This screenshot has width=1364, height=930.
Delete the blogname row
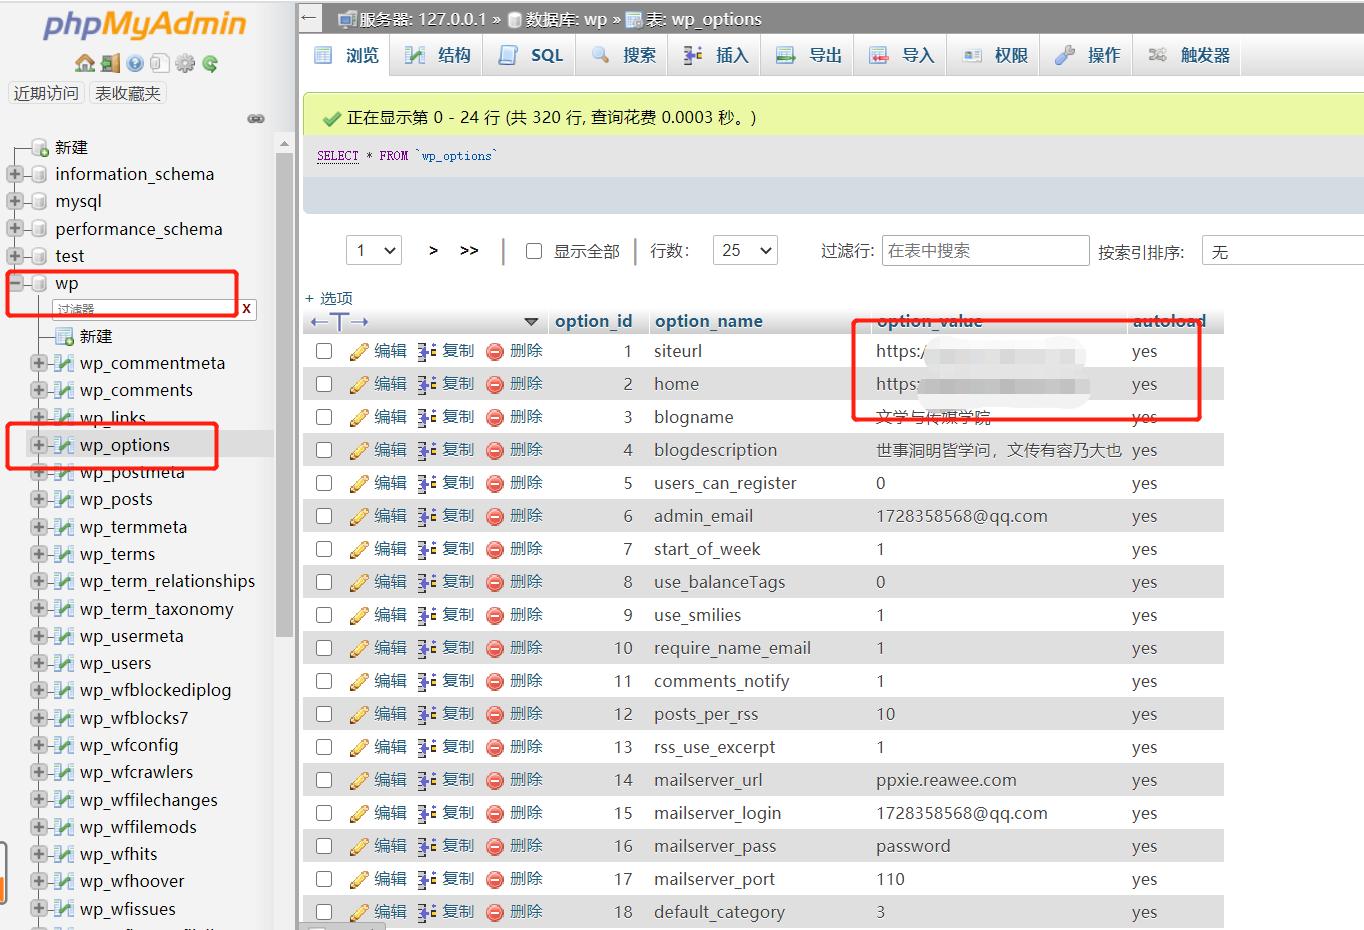(x=514, y=417)
